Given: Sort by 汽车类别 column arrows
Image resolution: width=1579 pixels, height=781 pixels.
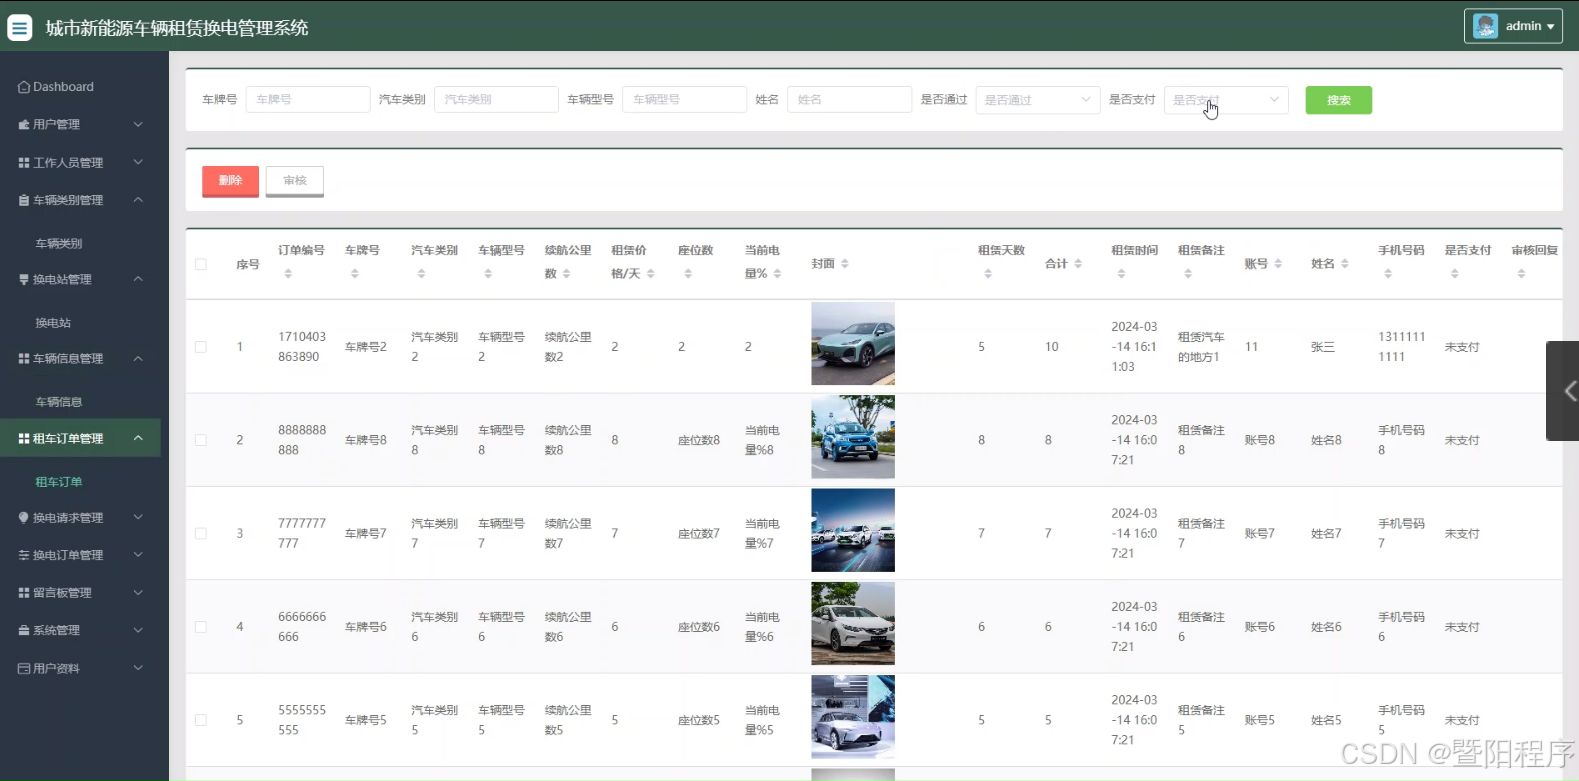Looking at the screenshot, I should [421, 274].
